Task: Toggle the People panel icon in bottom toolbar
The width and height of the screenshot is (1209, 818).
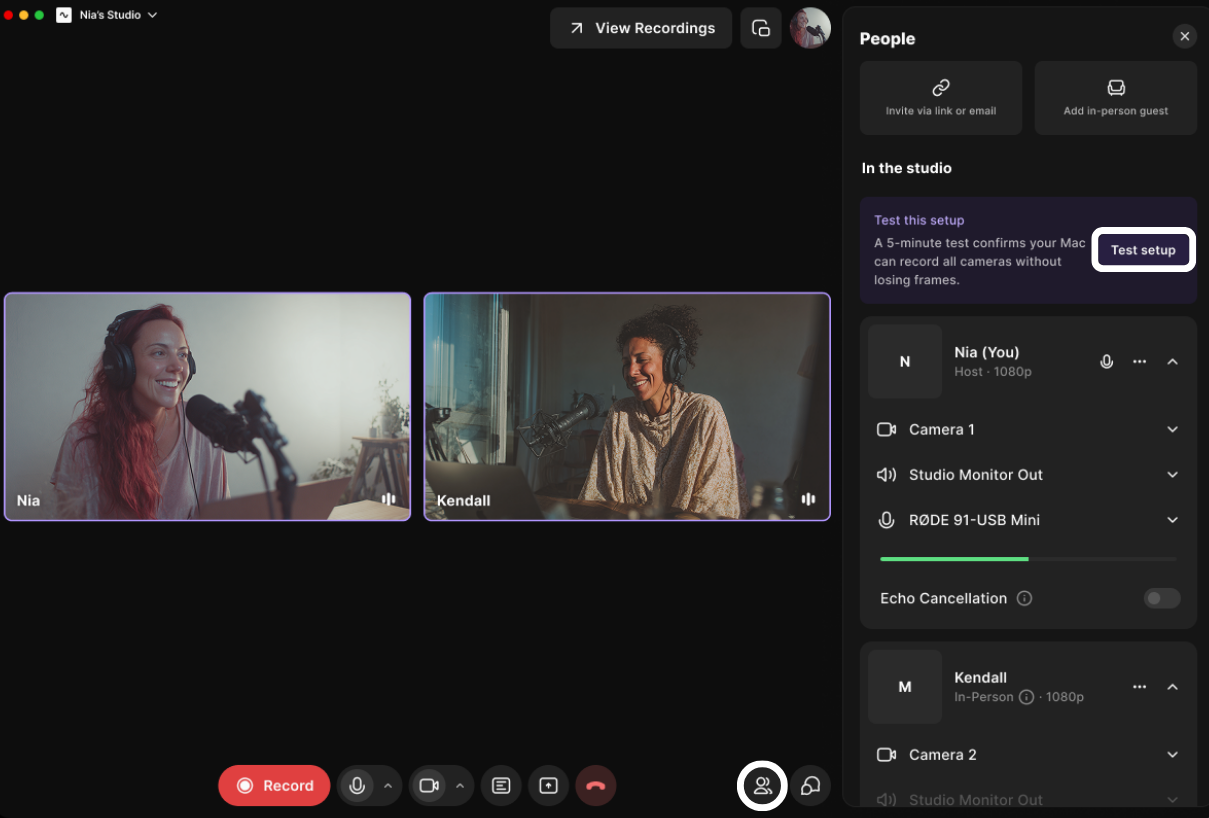Action: point(763,786)
